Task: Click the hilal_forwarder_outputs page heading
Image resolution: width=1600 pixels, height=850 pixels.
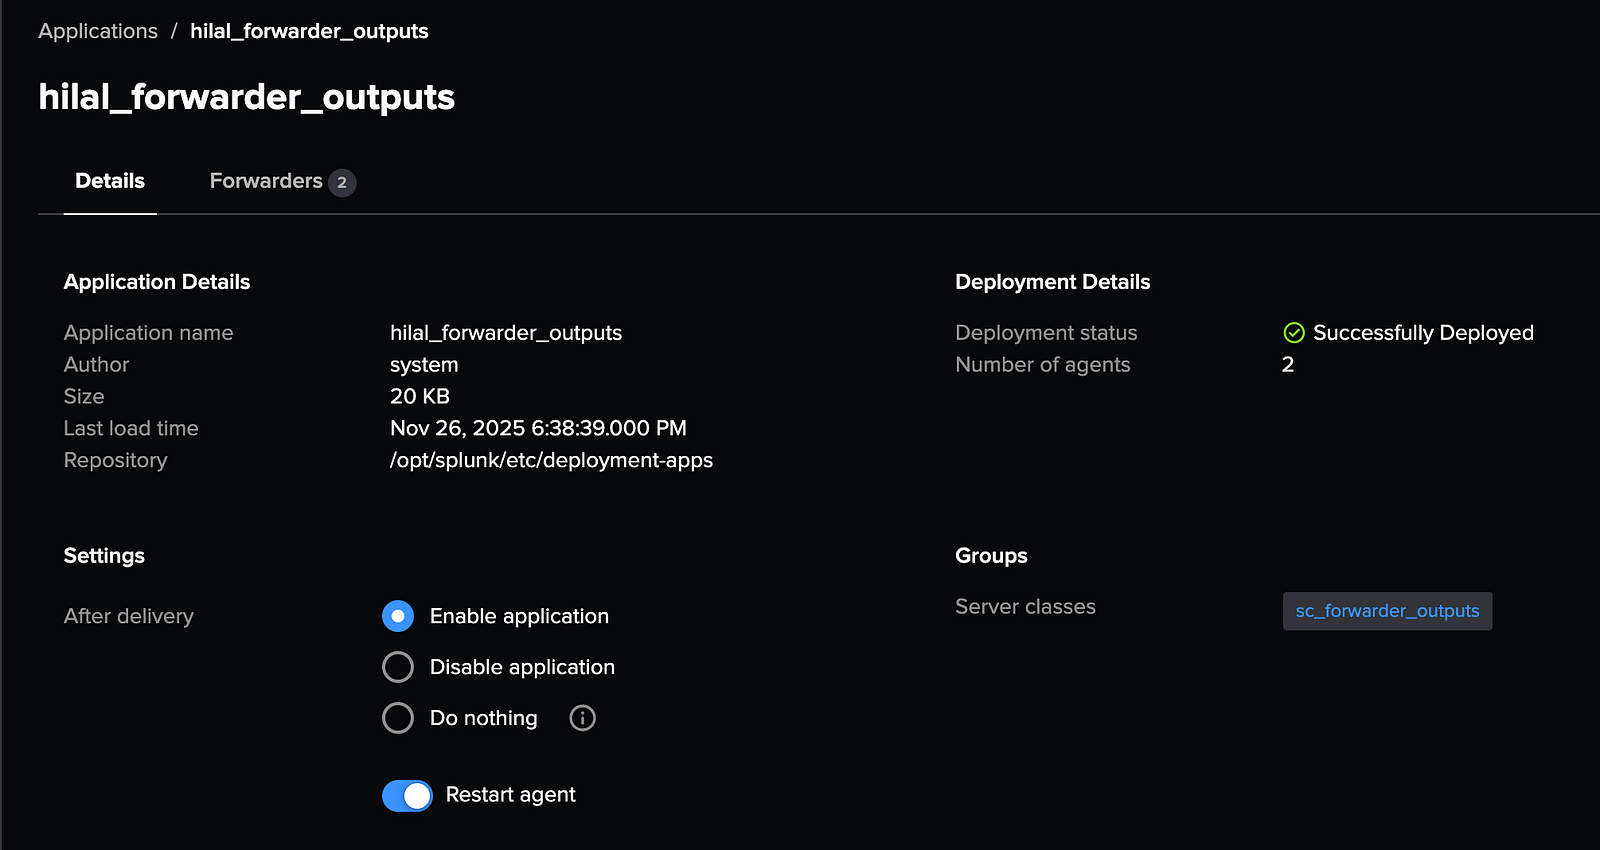Action: point(246,97)
